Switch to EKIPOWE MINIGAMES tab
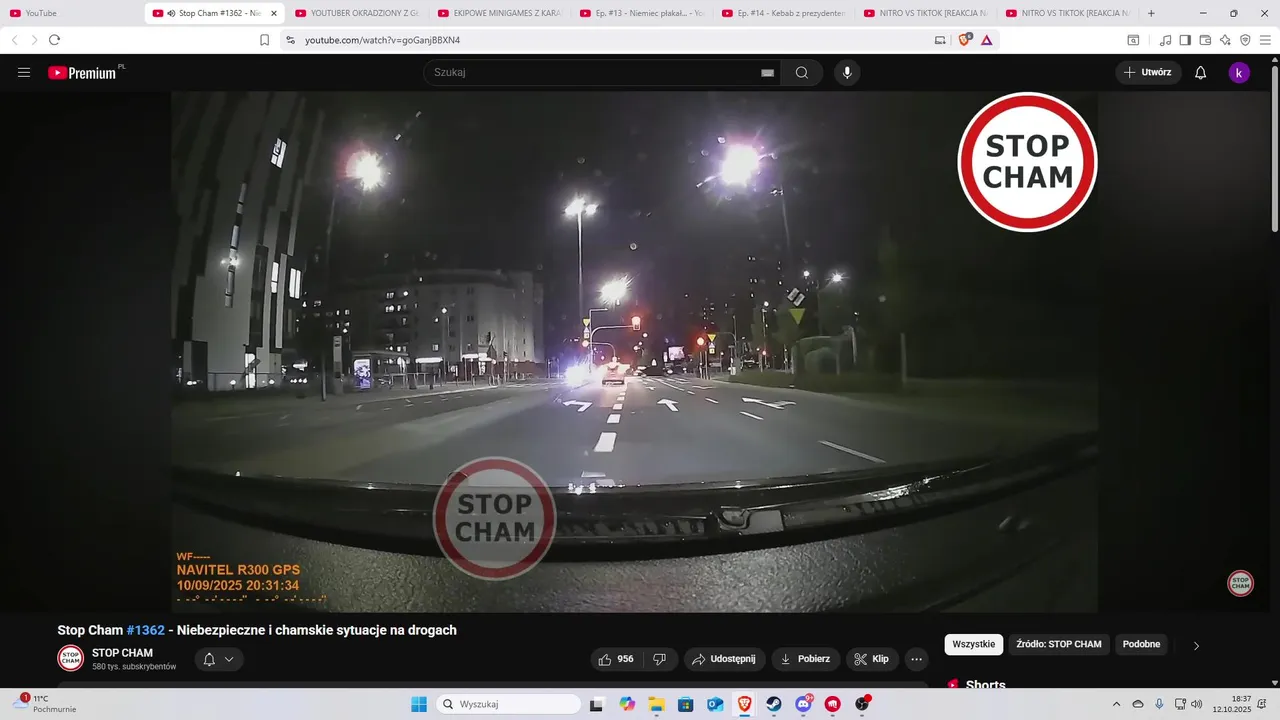 (x=498, y=13)
